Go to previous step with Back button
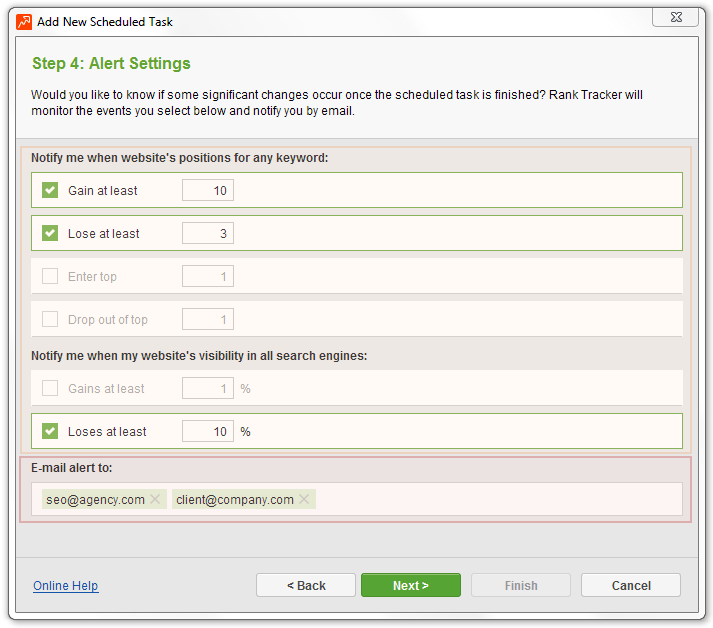Viewport: 713px width, 628px height. pos(306,585)
